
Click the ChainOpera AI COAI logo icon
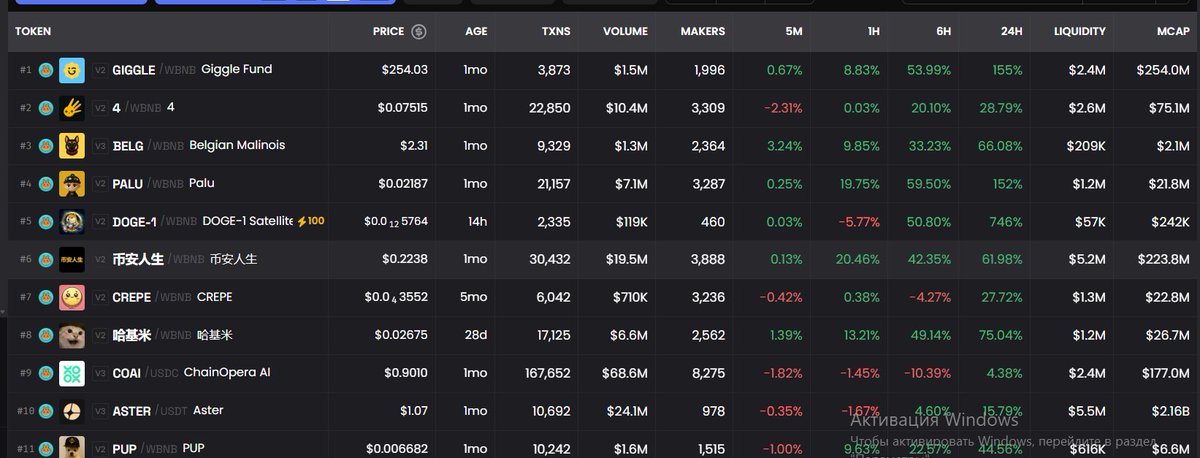coord(72,373)
